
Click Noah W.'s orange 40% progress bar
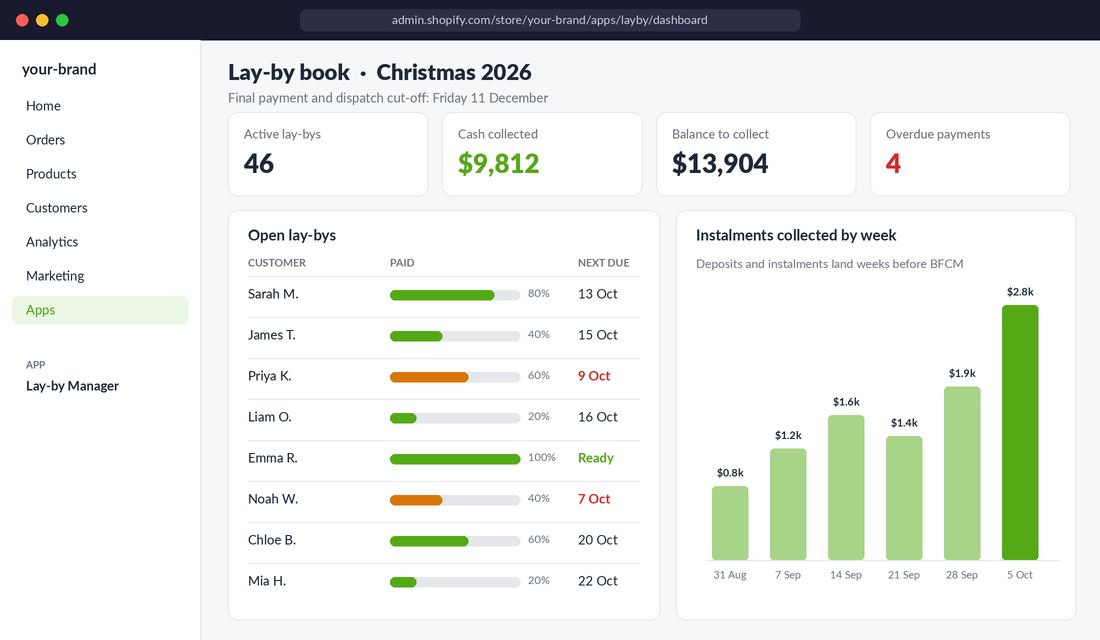pos(455,500)
